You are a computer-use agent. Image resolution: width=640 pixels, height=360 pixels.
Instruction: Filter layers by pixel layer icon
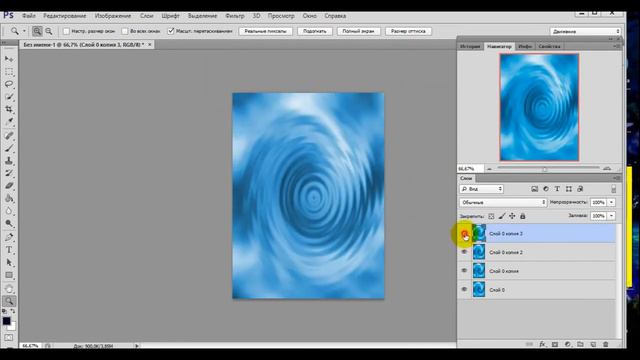[x=534, y=189]
